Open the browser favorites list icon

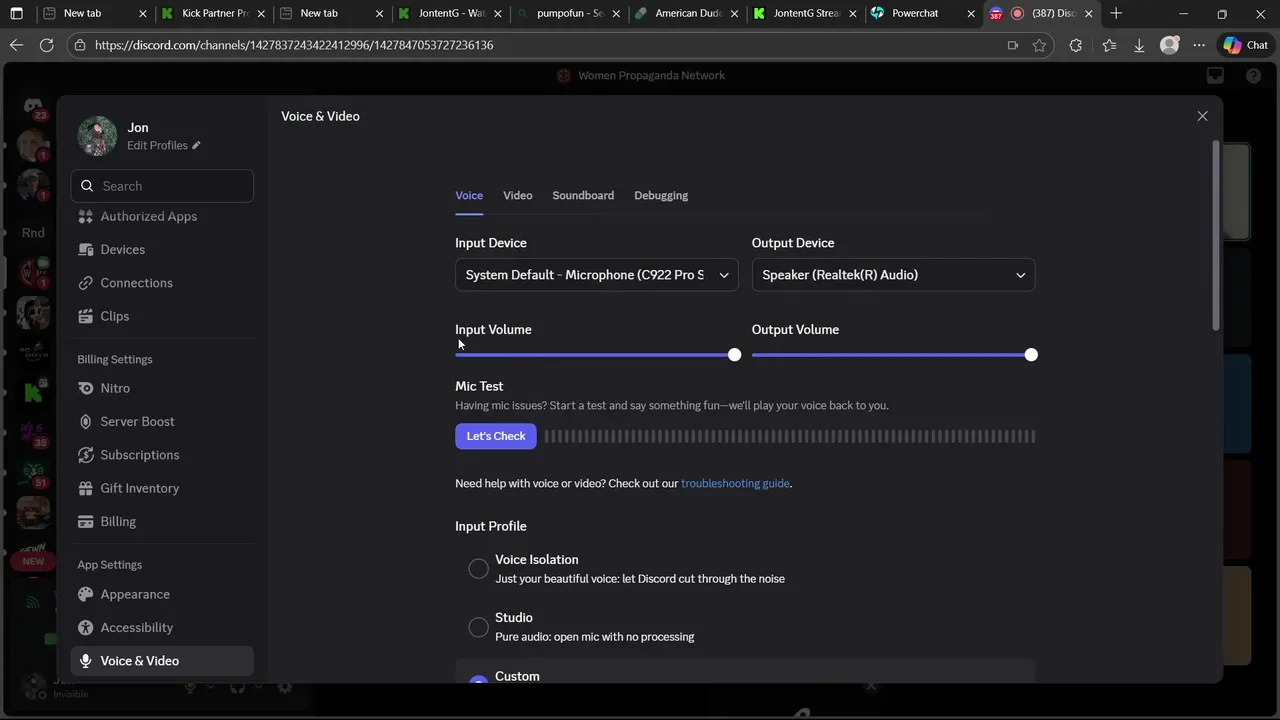tap(1108, 45)
